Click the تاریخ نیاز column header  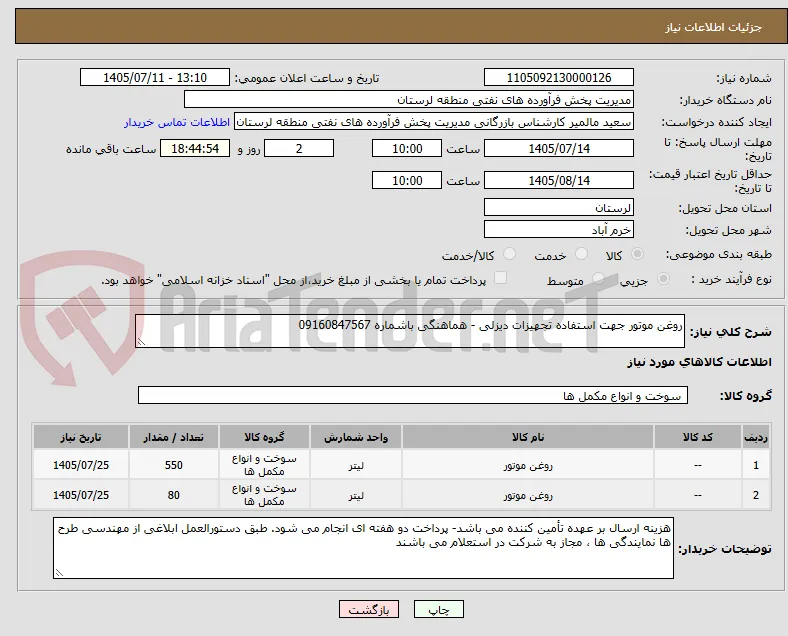point(81,437)
